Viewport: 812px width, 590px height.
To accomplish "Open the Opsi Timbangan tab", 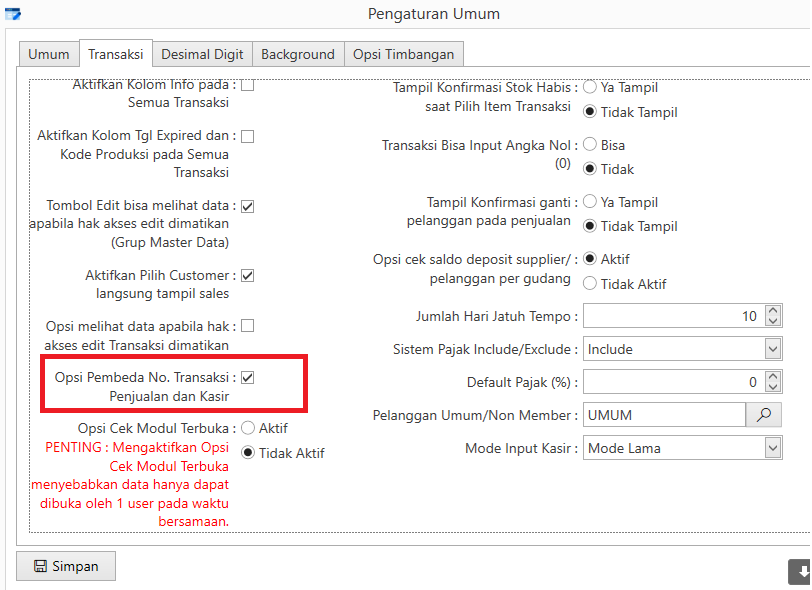I will click(403, 54).
